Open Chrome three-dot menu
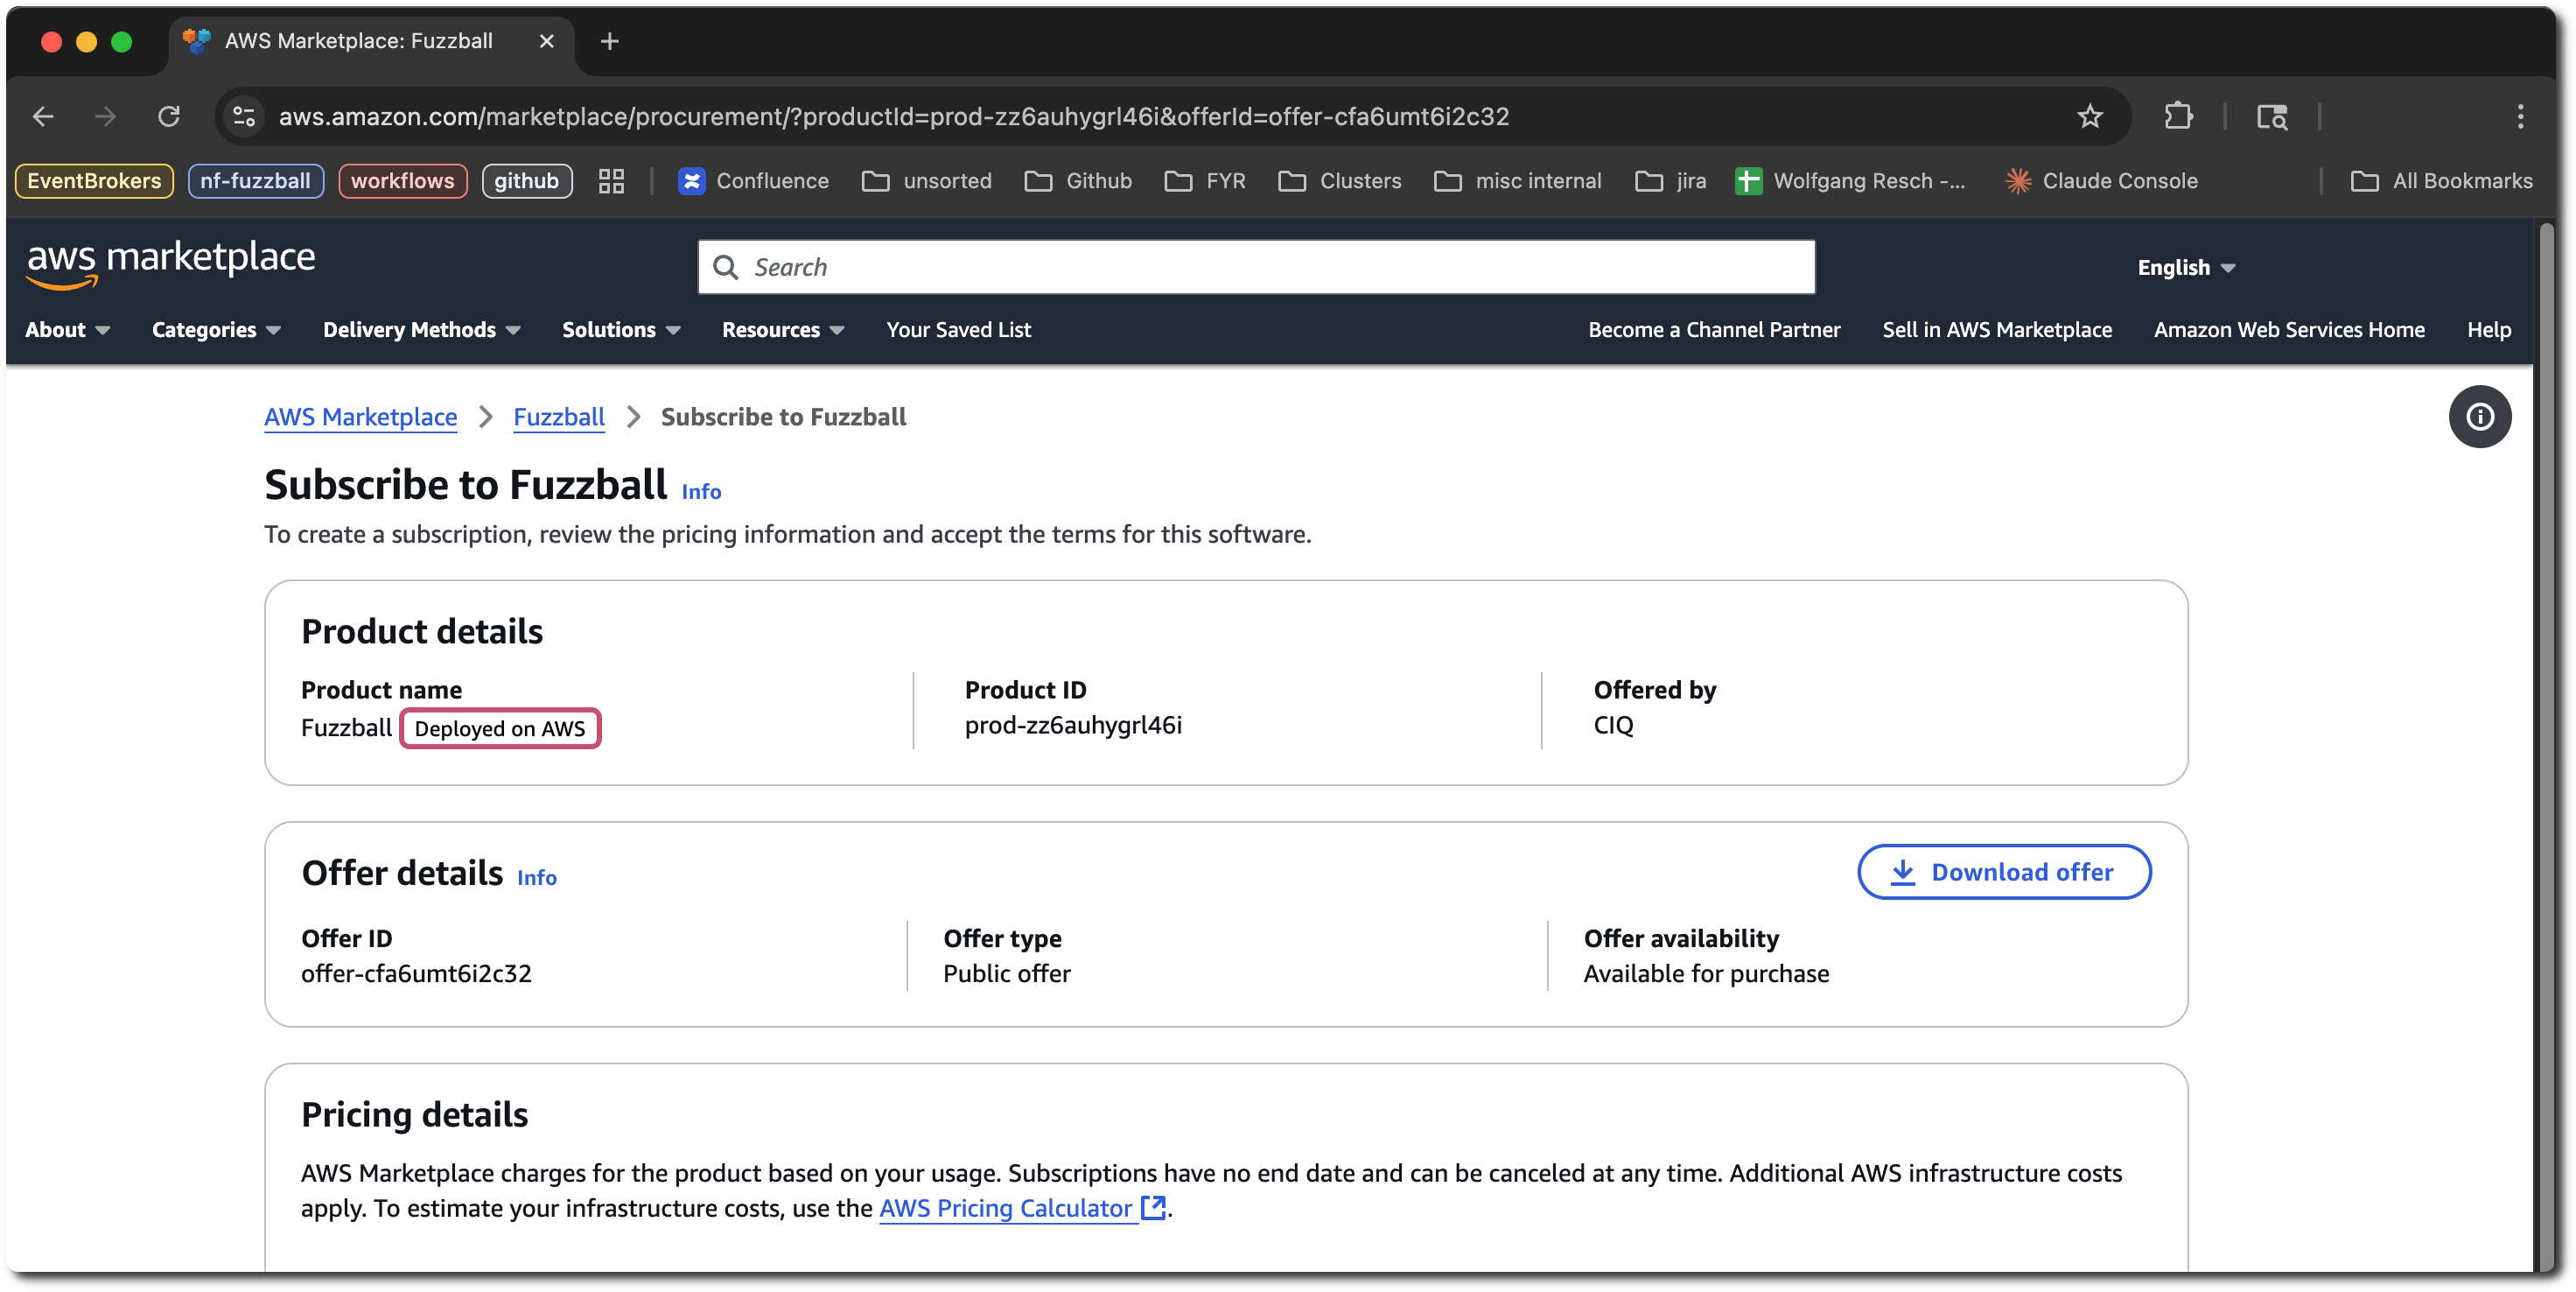The height and width of the screenshot is (1292, 2576). pyautogui.click(x=2520, y=116)
